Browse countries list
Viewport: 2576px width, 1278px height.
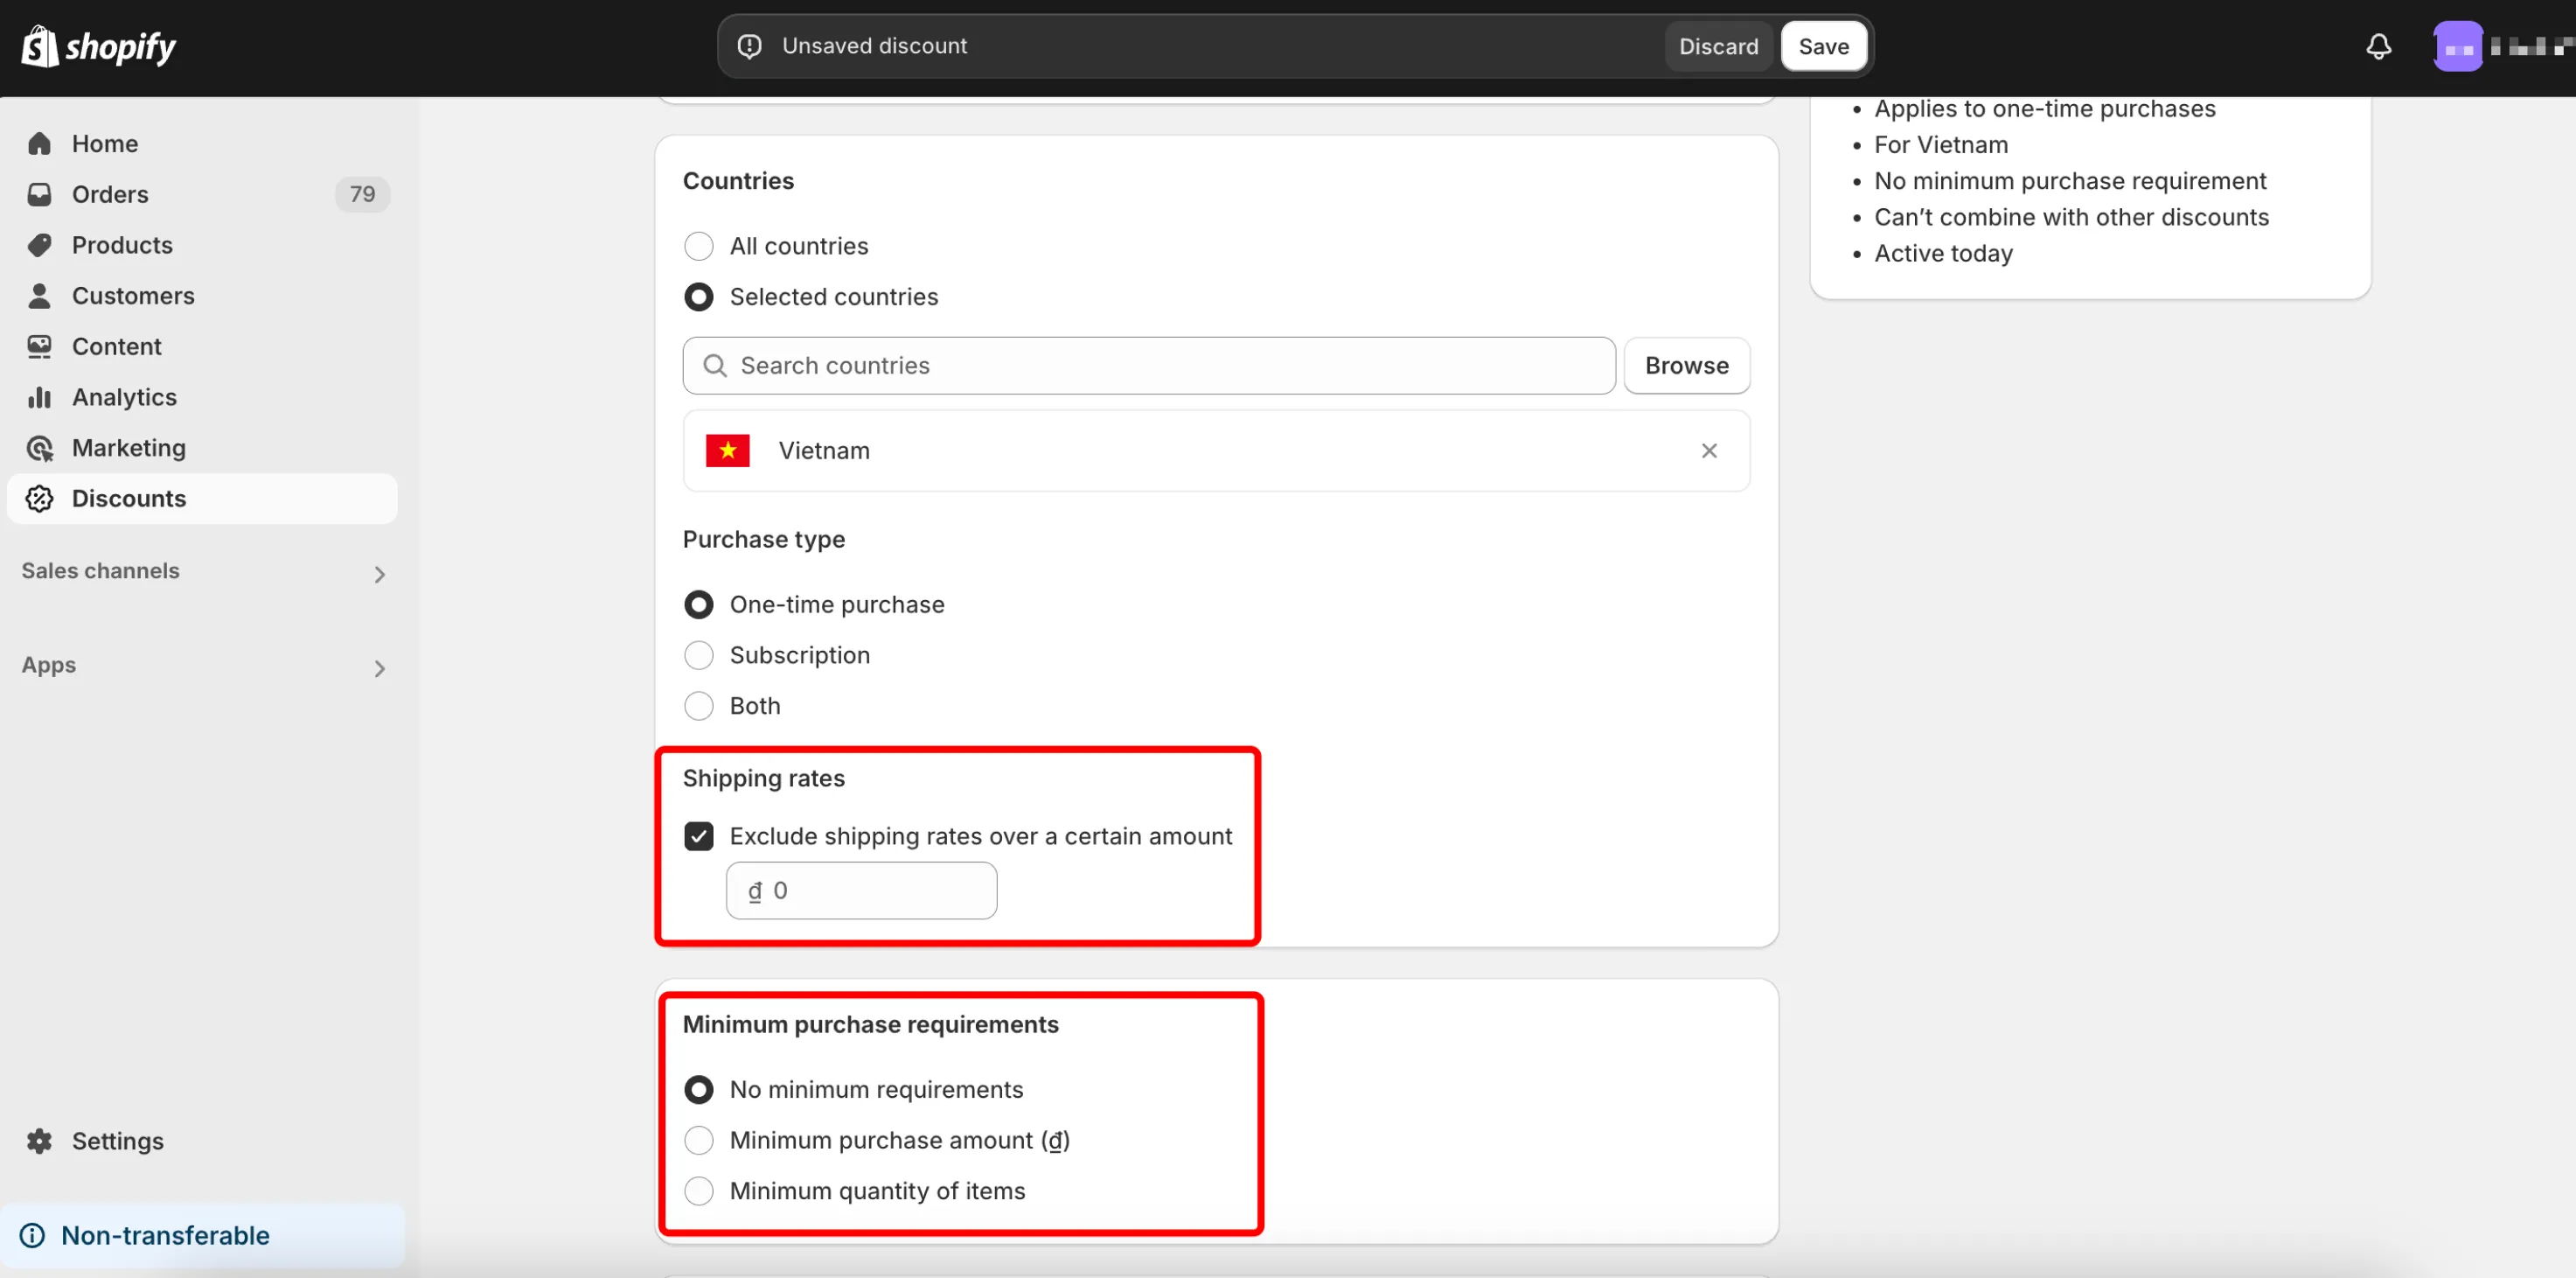point(1686,366)
